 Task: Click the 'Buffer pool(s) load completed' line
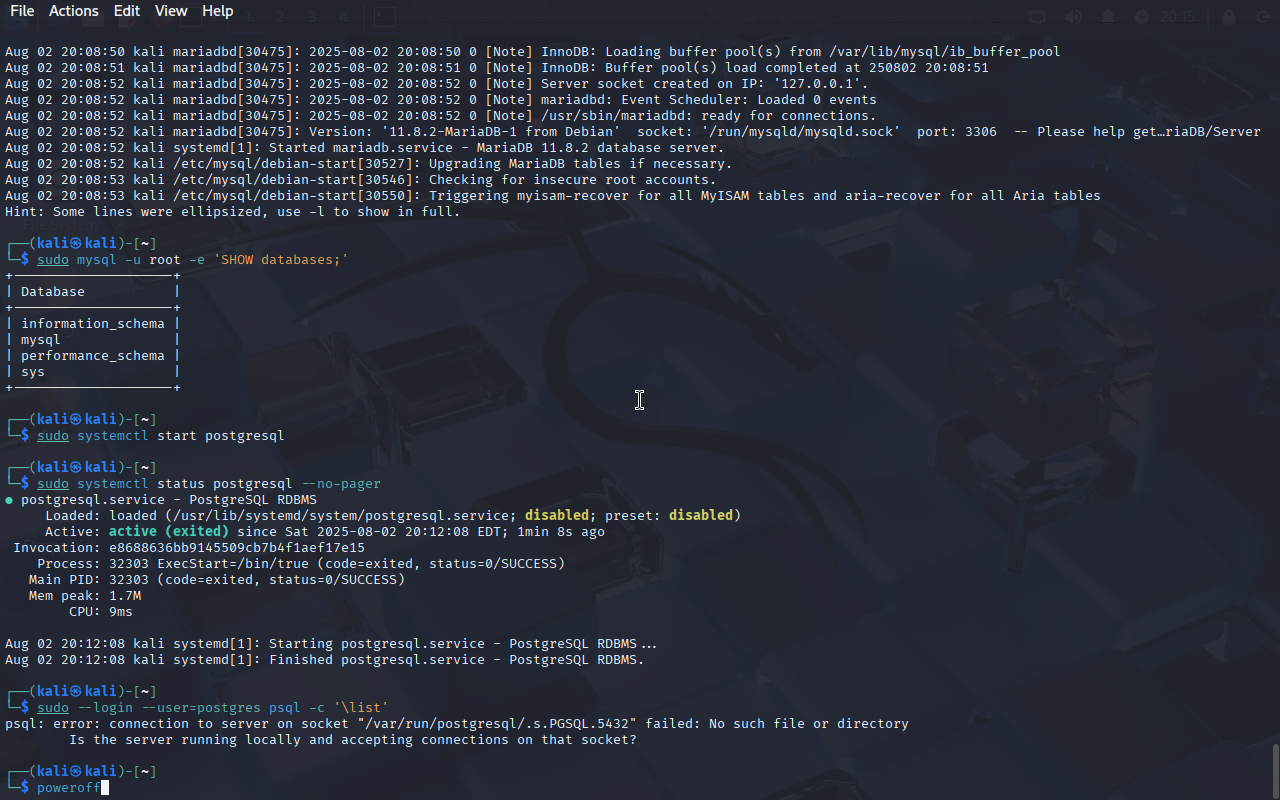click(x=497, y=68)
